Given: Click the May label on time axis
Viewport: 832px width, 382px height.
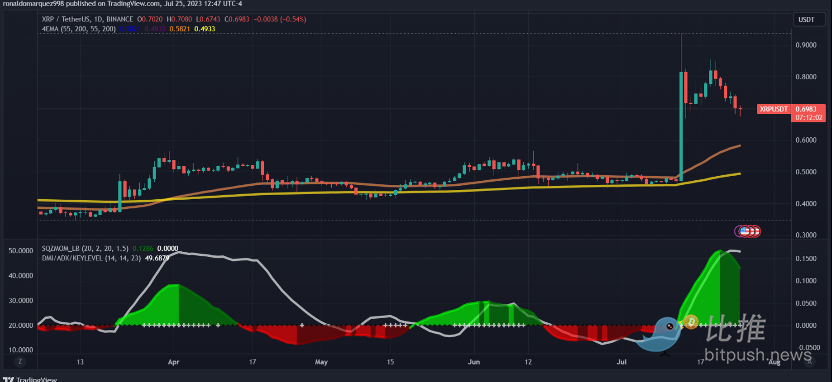Looking at the screenshot, I should point(321,362).
